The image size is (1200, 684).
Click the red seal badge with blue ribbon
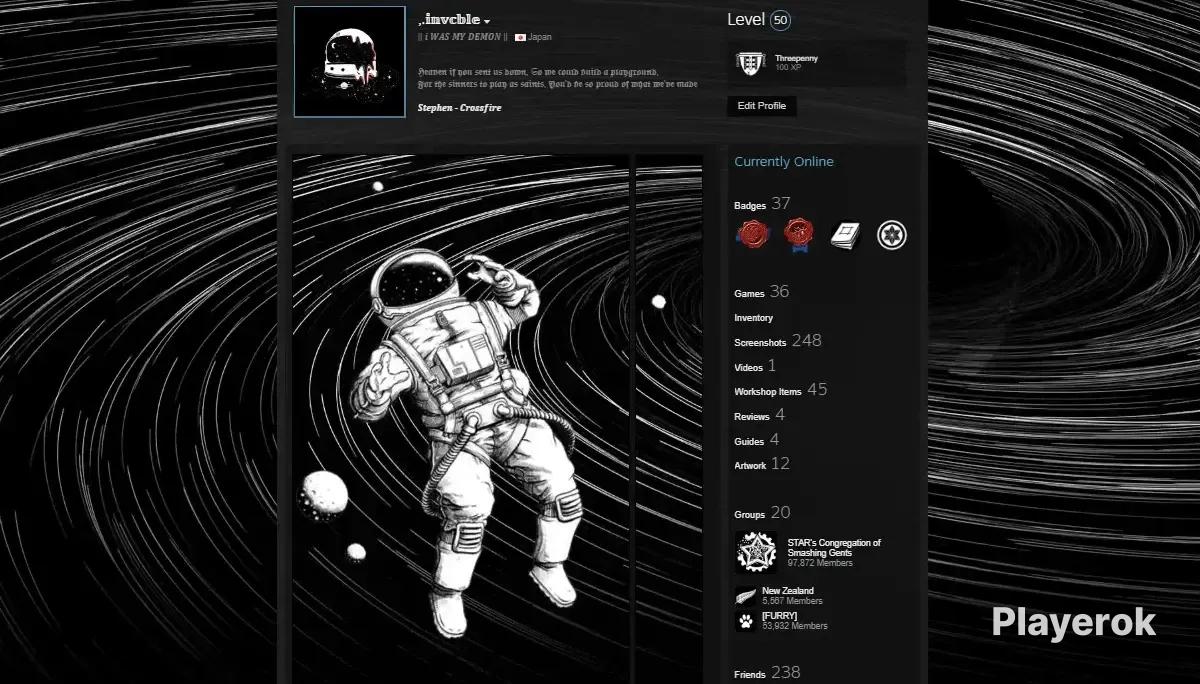[799, 235]
